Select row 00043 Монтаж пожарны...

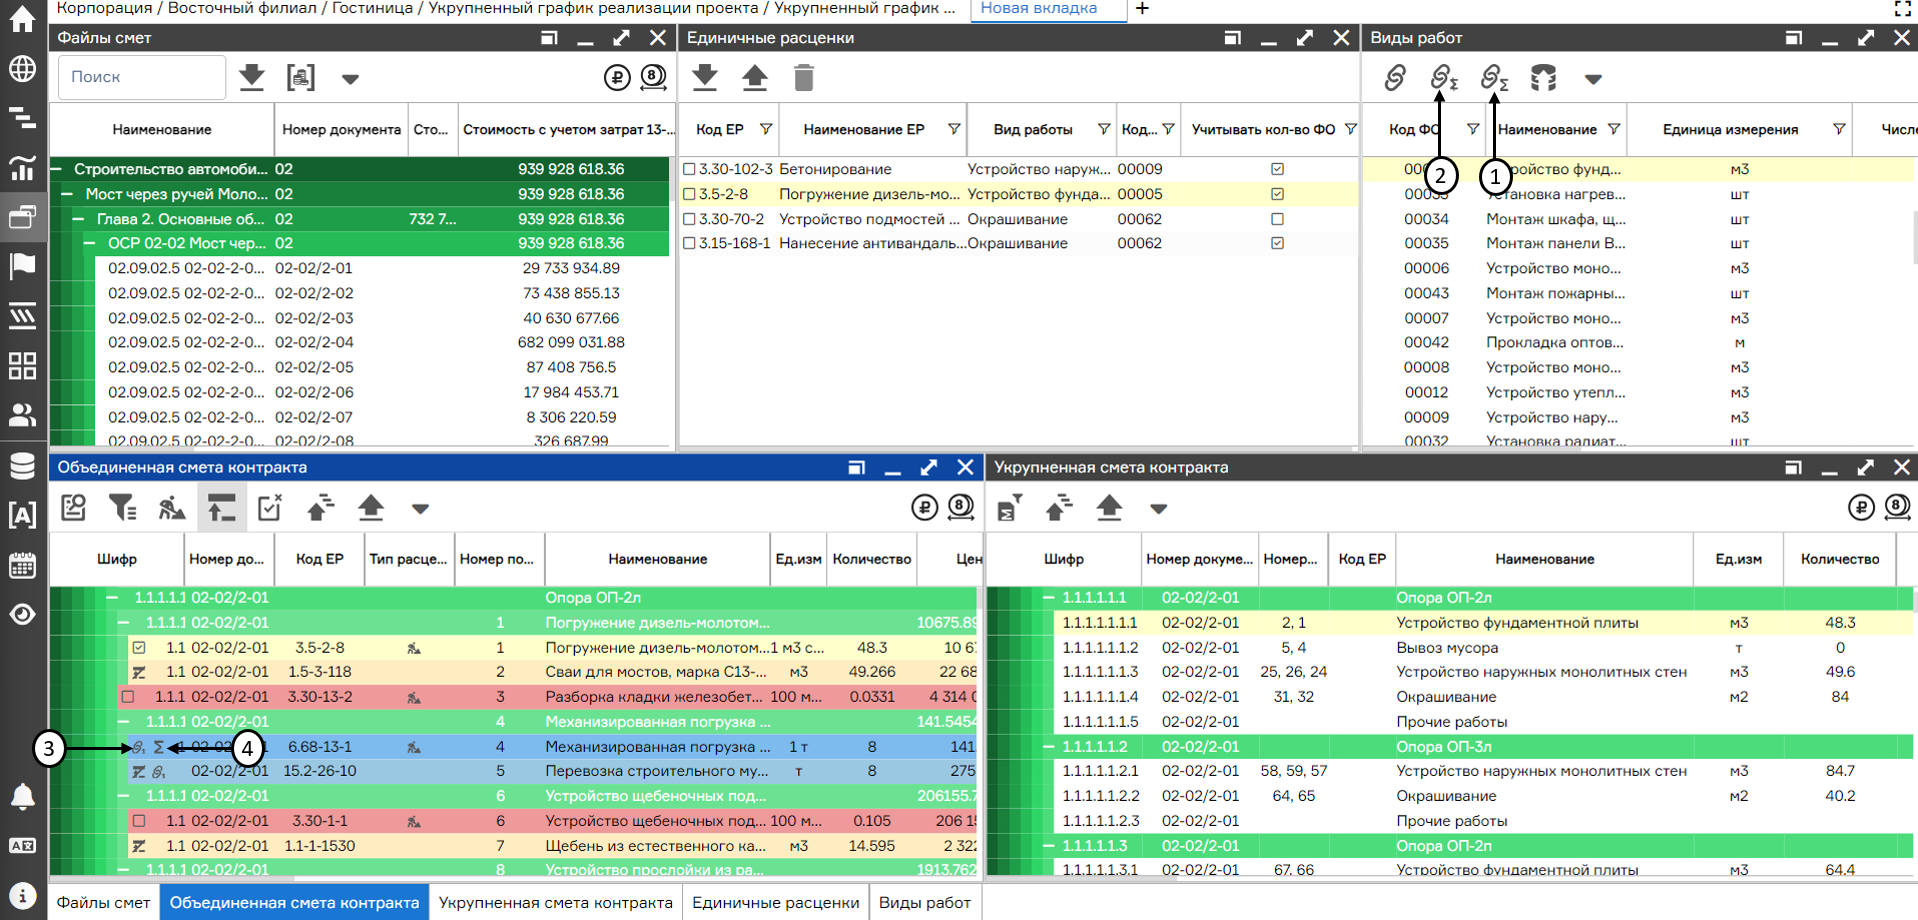pos(1639,293)
